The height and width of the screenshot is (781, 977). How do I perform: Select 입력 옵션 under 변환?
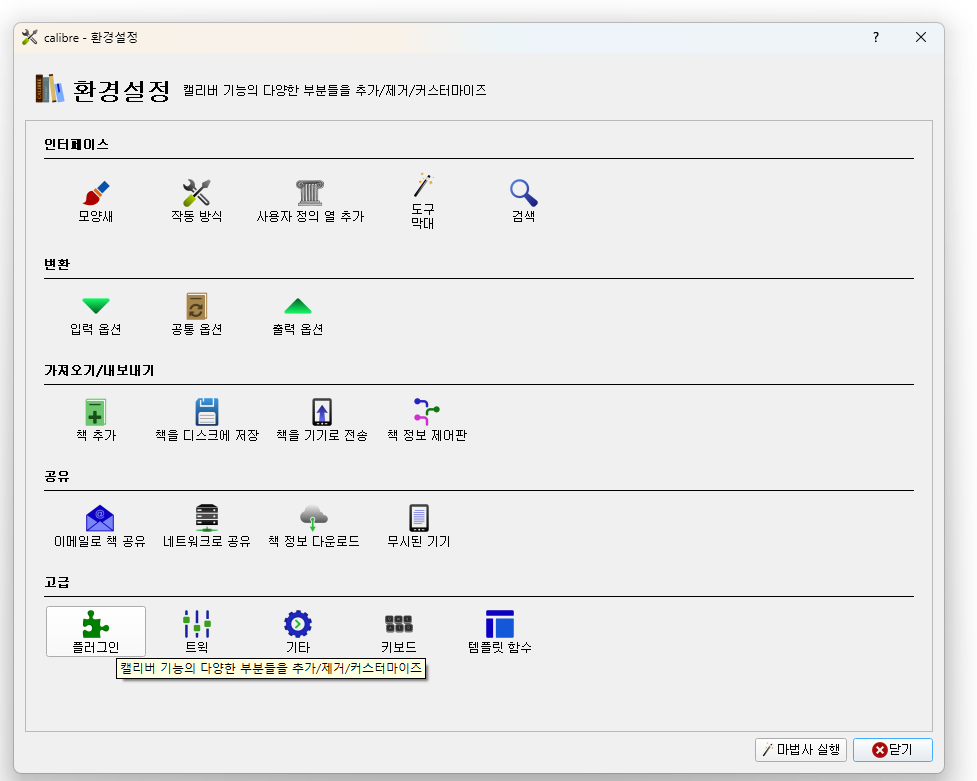pyautogui.click(x=96, y=313)
